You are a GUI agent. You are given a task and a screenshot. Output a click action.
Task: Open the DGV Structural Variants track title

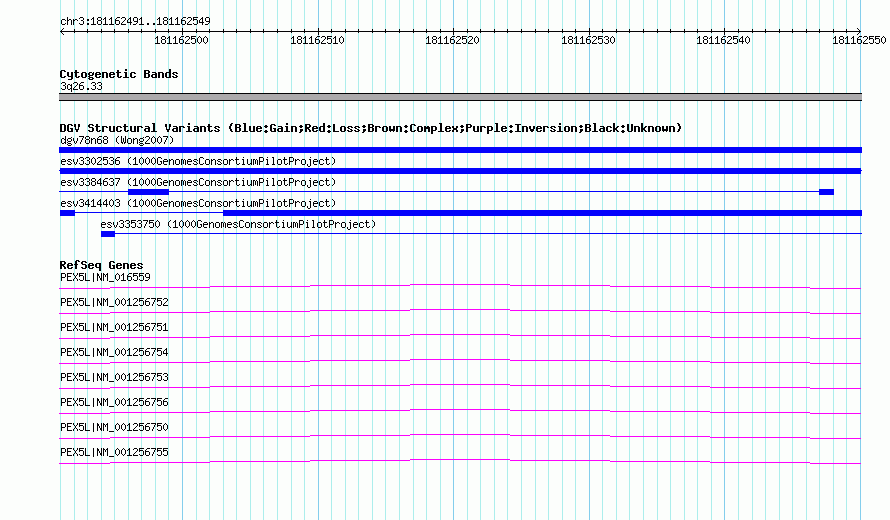pyautogui.click(x=371, y=128)
